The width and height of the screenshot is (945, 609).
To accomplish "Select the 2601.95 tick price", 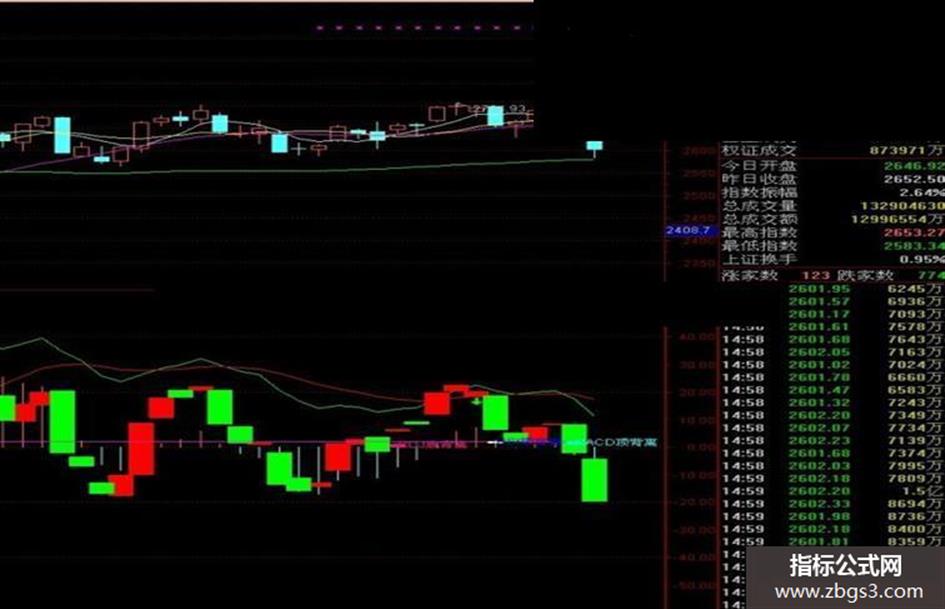I will click(819, 289).
